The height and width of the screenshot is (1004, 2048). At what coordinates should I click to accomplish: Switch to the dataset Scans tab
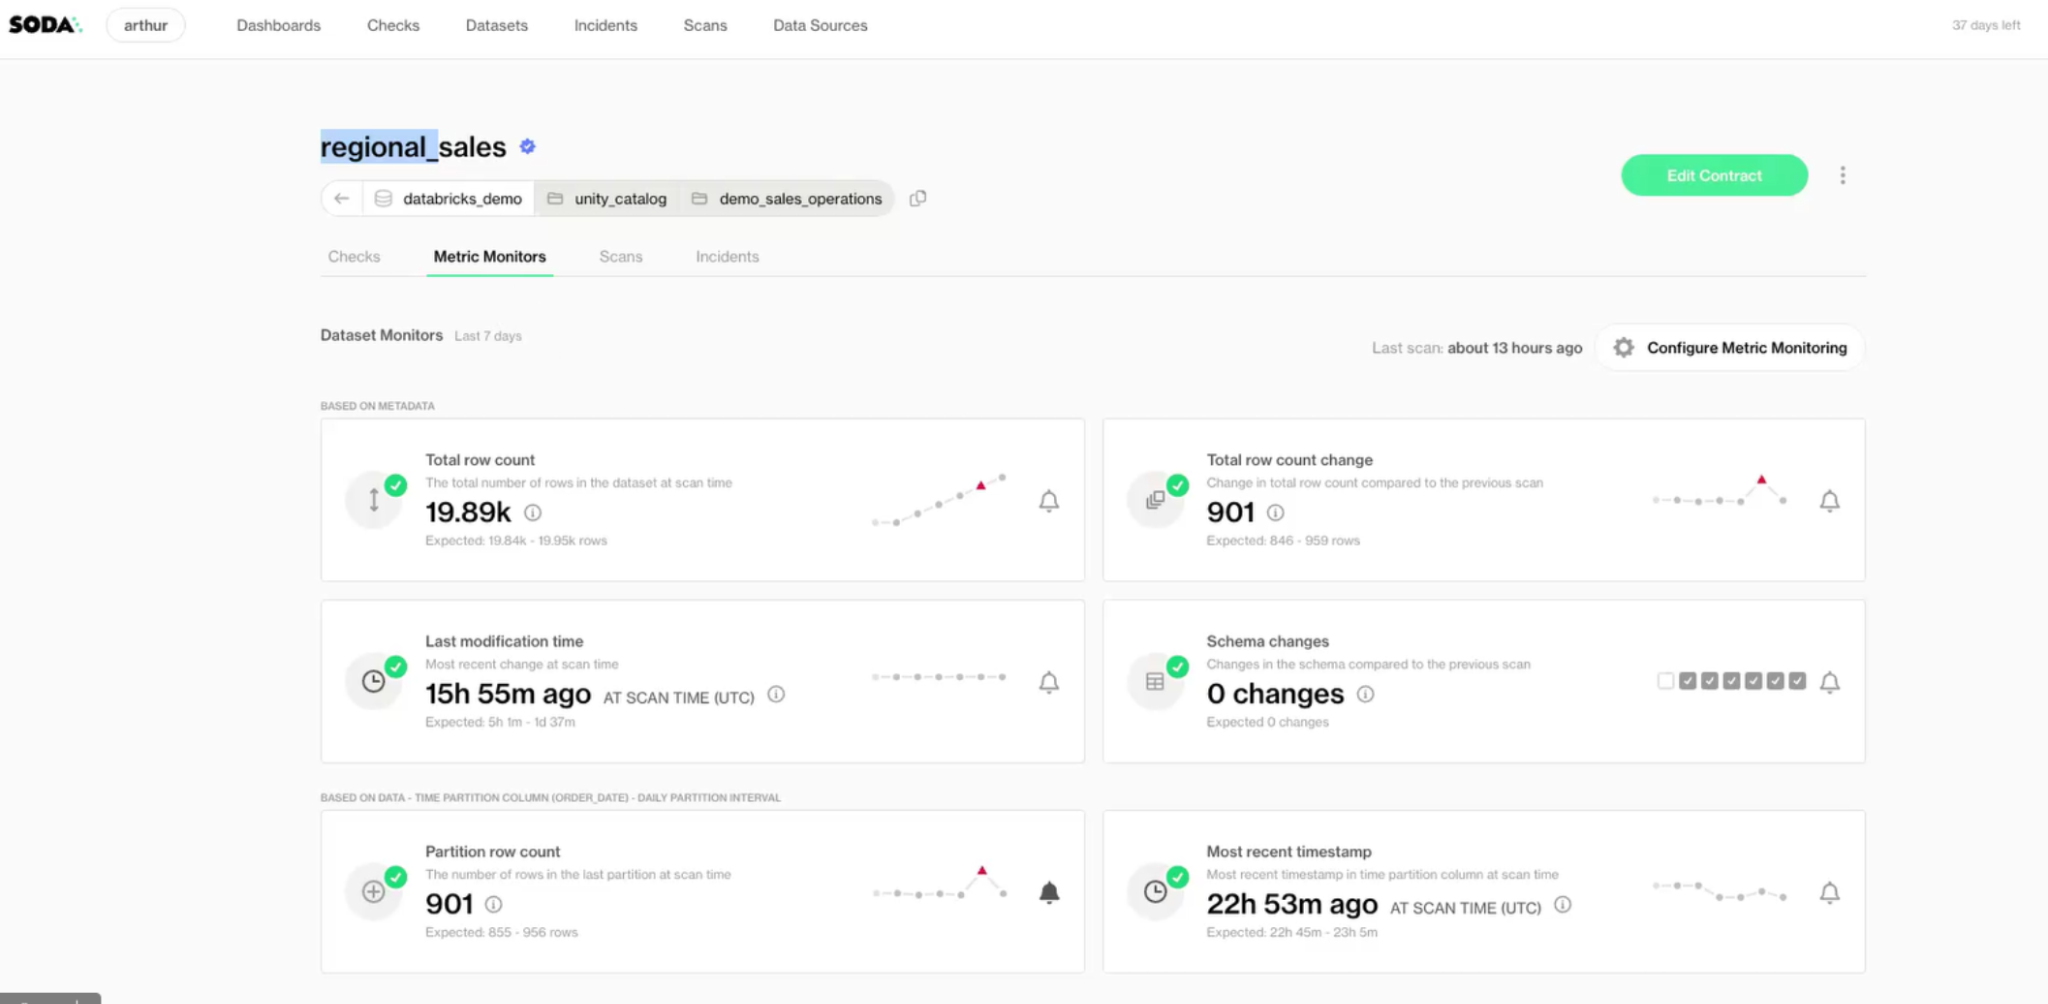tap(621, 257)
